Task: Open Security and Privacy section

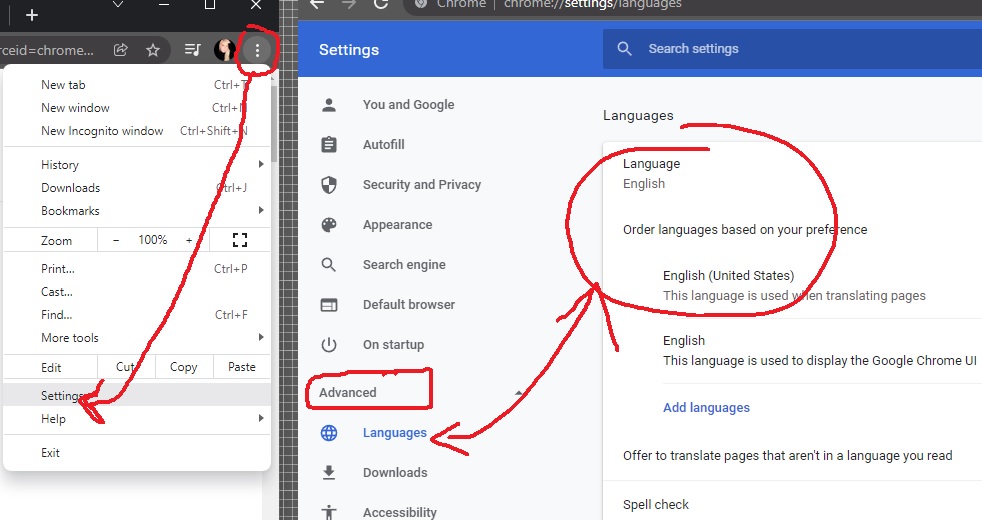Action: (x=422, y=185)
